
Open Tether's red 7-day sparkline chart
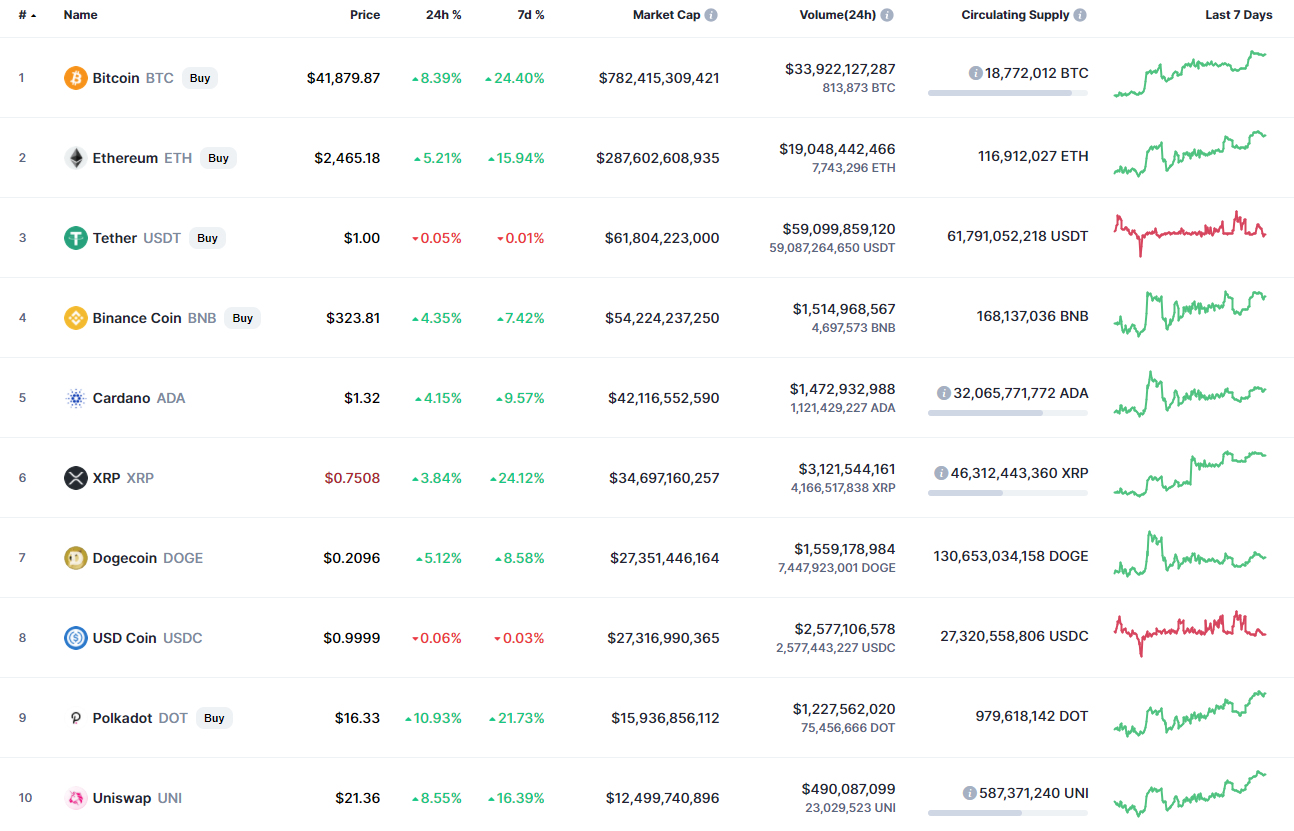[1190, 234]
